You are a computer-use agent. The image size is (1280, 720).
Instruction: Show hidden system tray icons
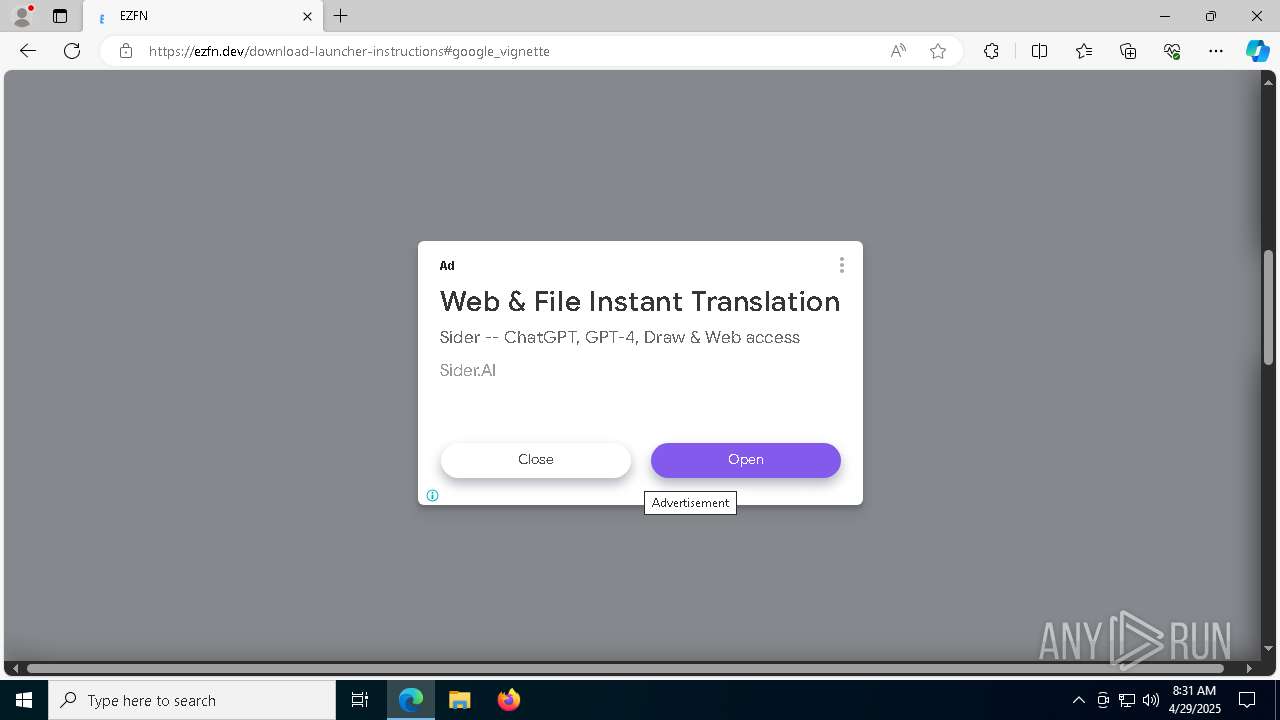pyautogui.click(x=1078, y=700)
